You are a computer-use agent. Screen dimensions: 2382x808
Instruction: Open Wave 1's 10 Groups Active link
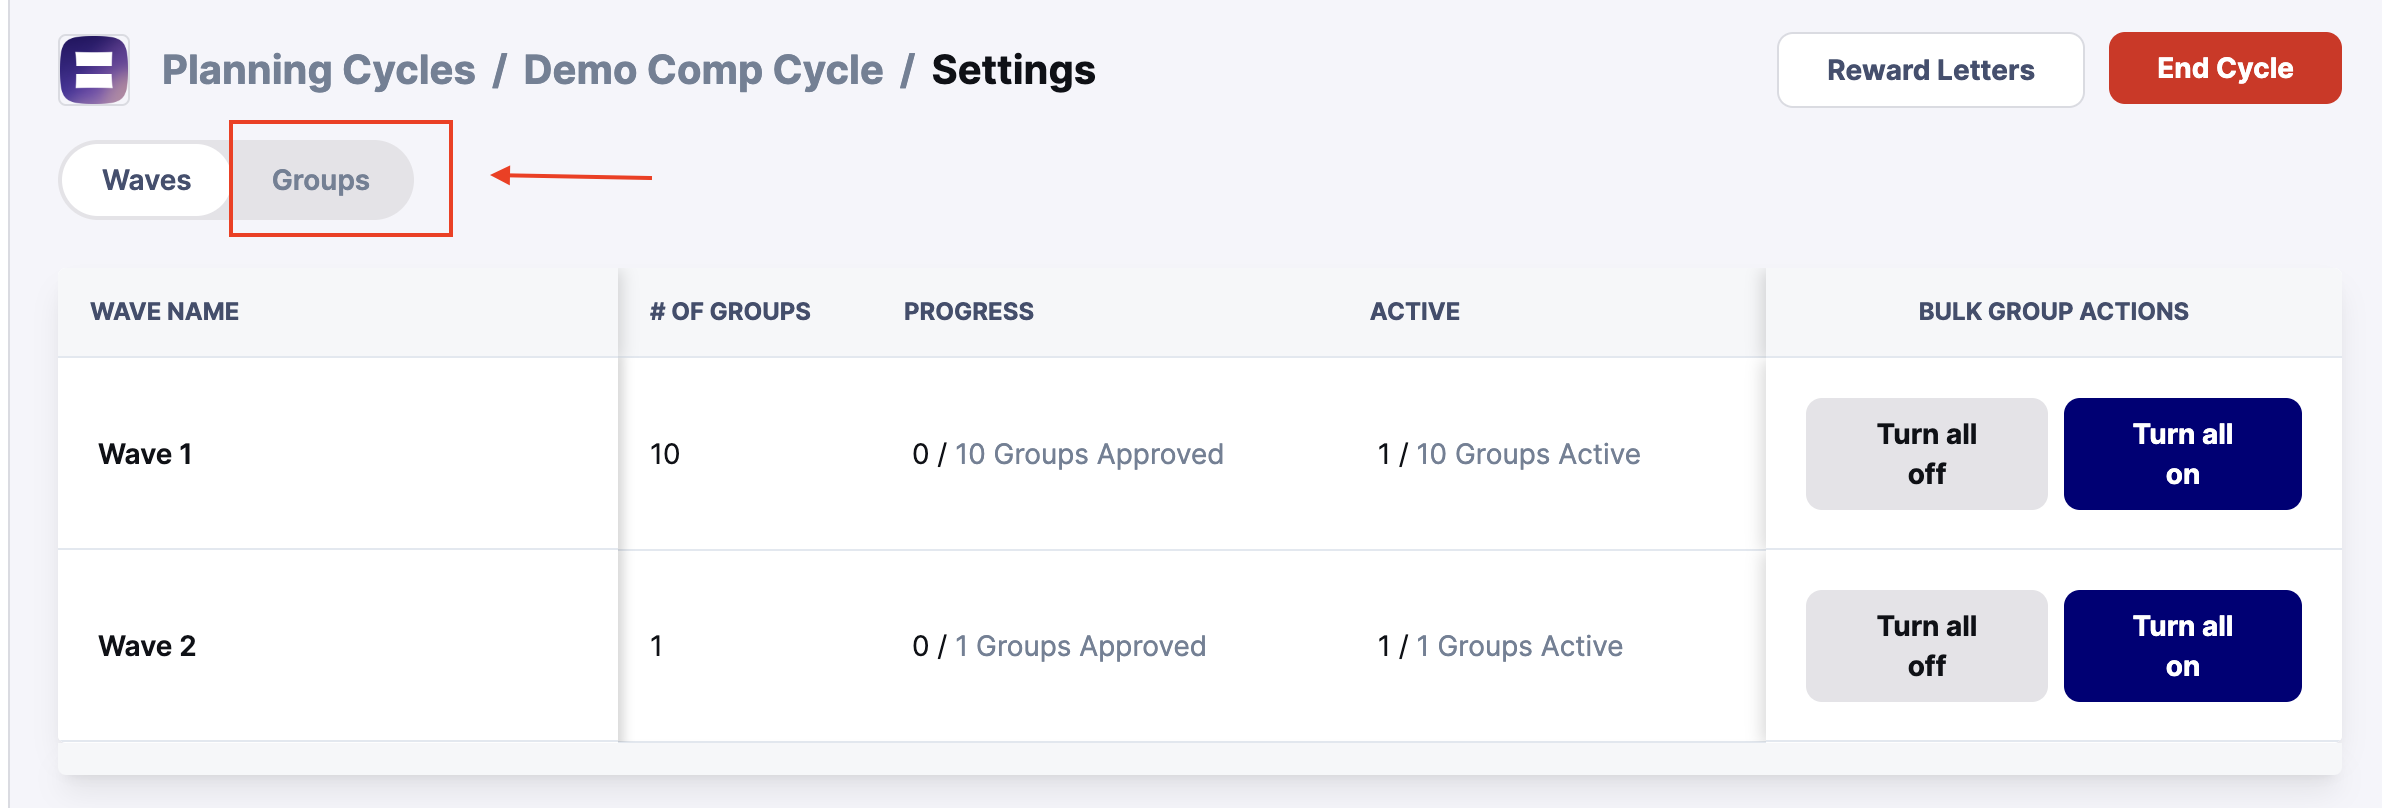tap(1528, 454)
